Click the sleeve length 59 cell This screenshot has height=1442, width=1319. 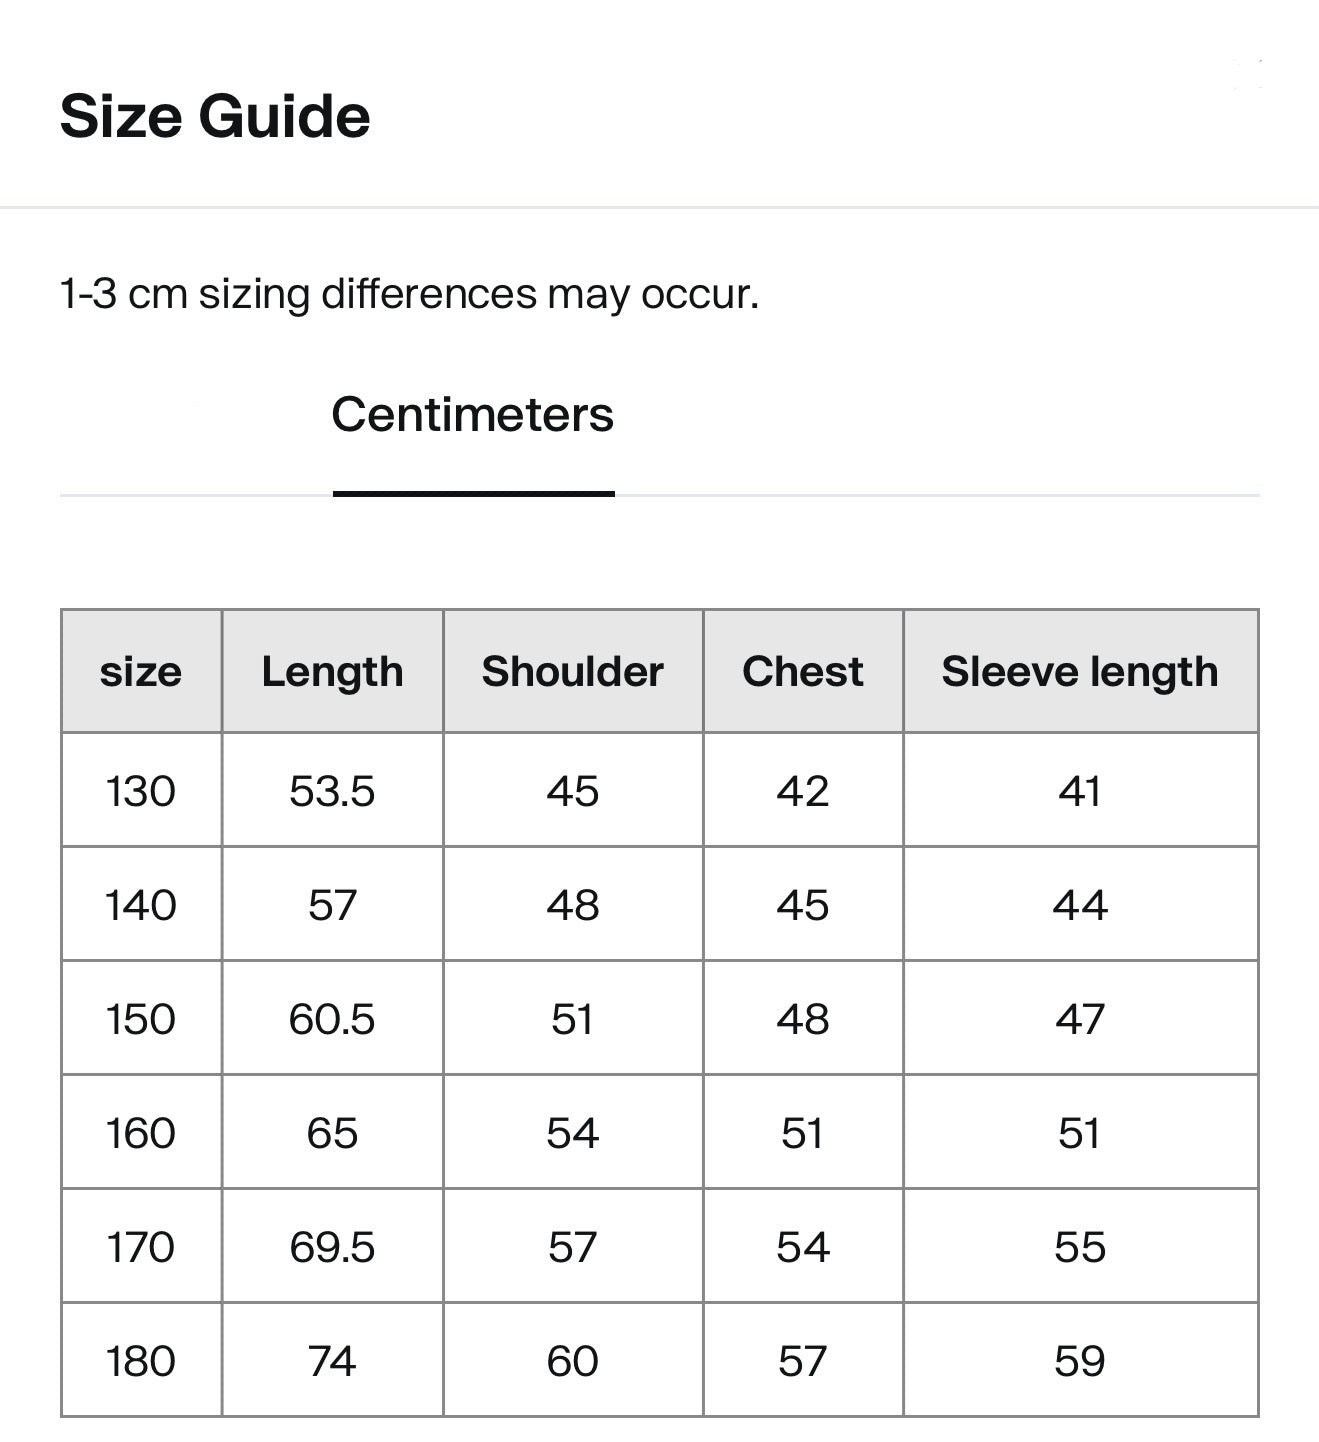[1079, 1361]
